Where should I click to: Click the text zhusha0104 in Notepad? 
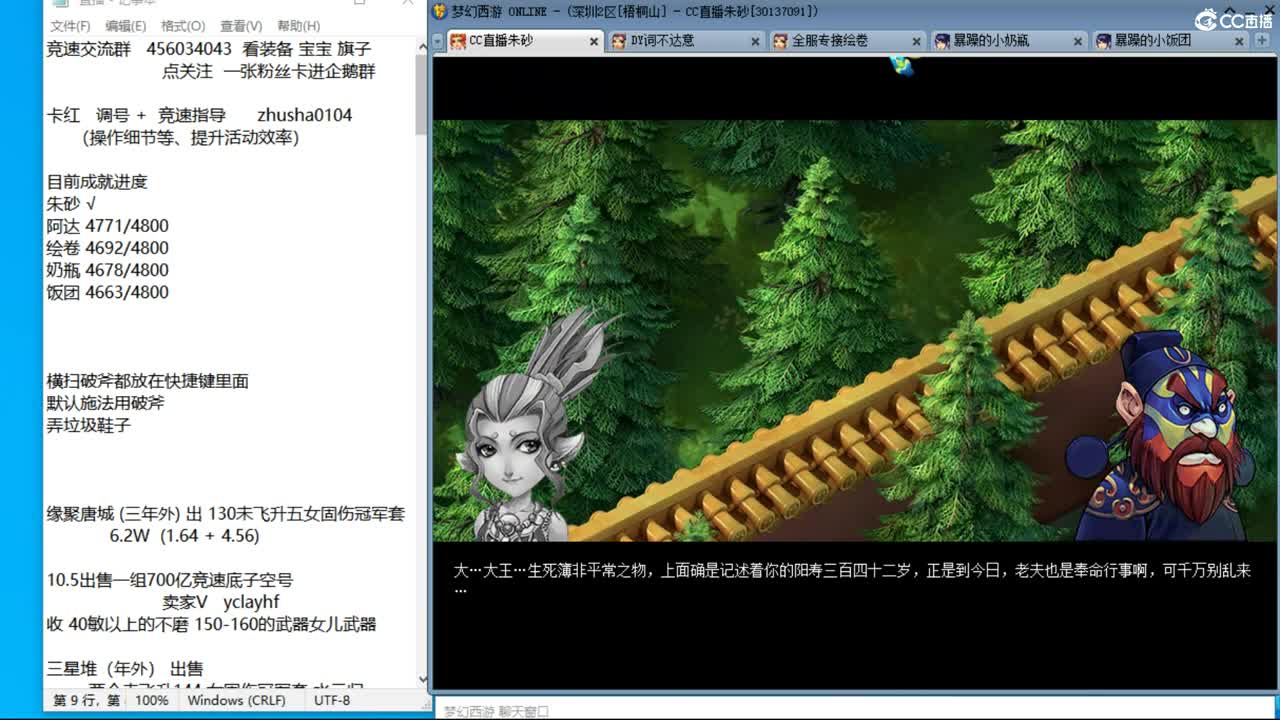[305, 115]
